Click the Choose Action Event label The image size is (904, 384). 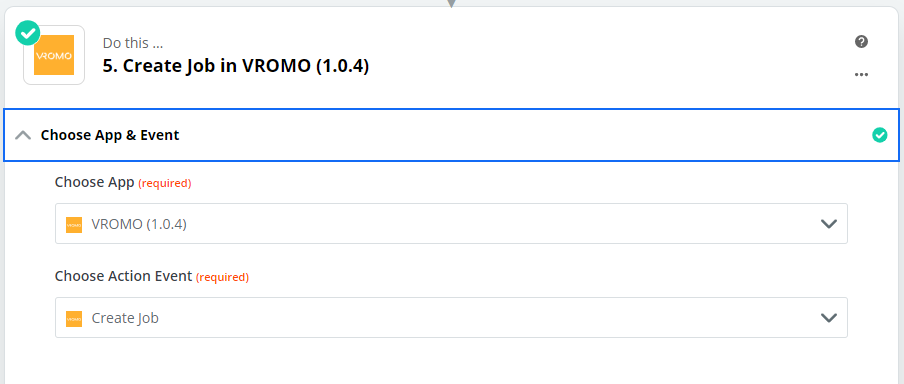[x=123, y=276]
